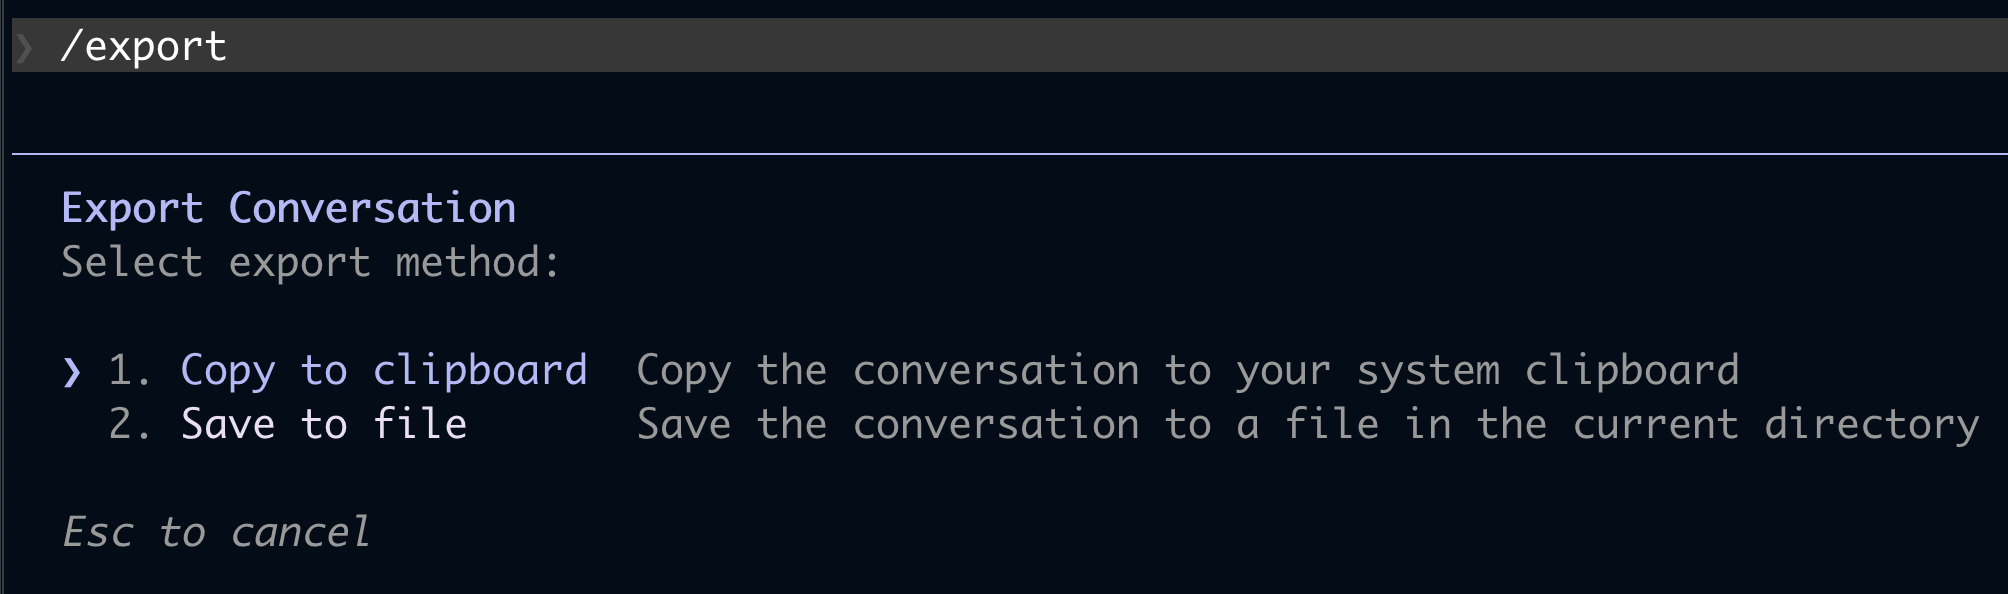Image resolution: width=2008 pixels, height=594 pixels.
Task: Click the Select export method prompt text
Action: point(311,263)
